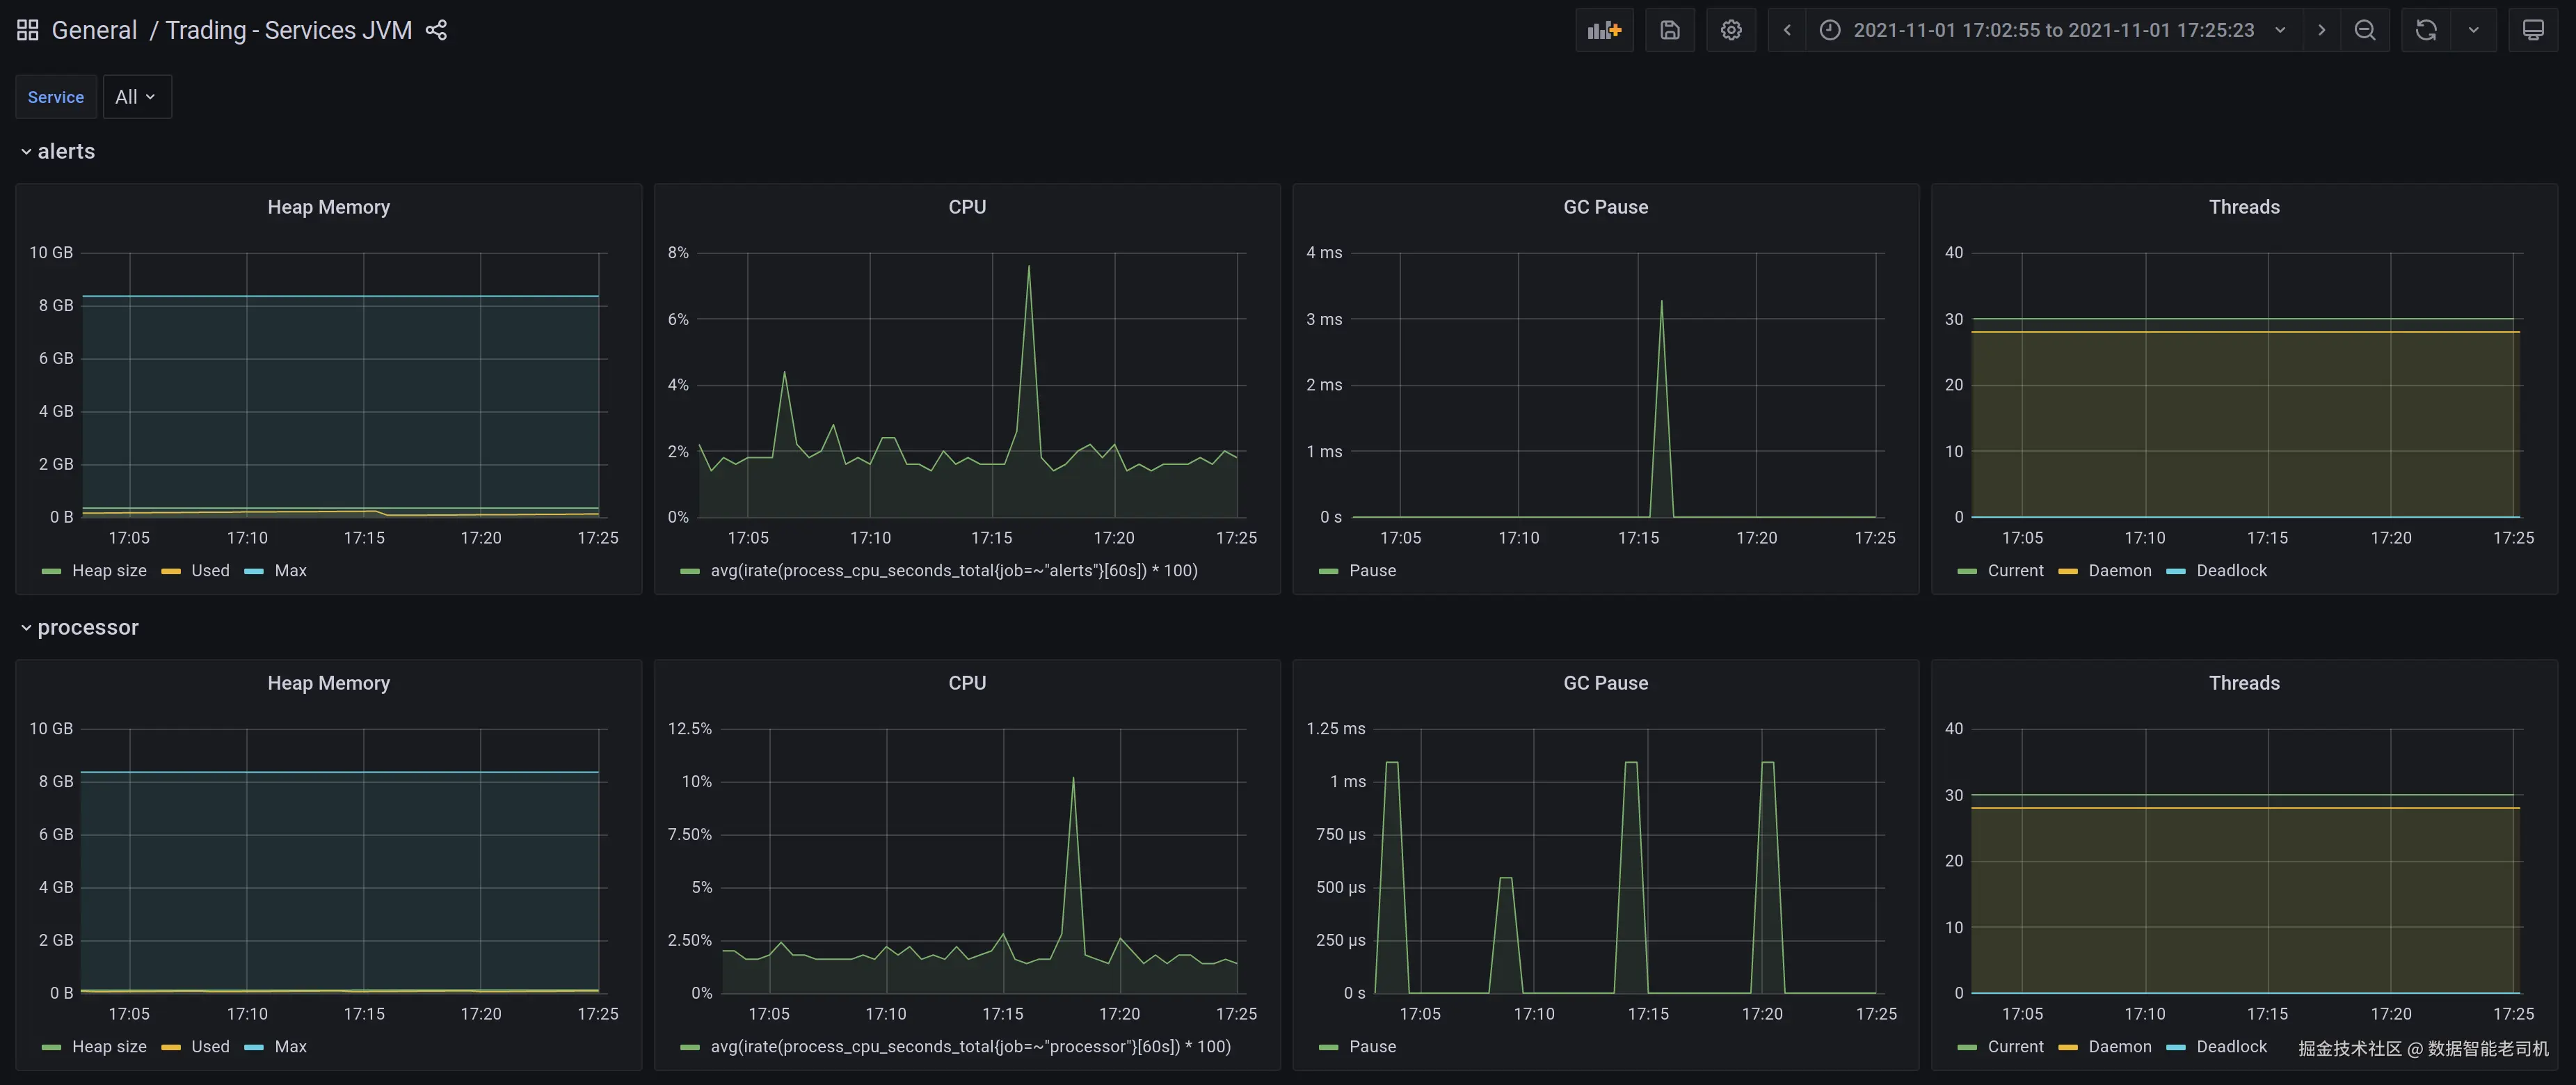This screenshot has height=1085, width=2576.
Task: Toggle Deadlock series in processor Threads legend
Action: (x=2231, y=1047)
